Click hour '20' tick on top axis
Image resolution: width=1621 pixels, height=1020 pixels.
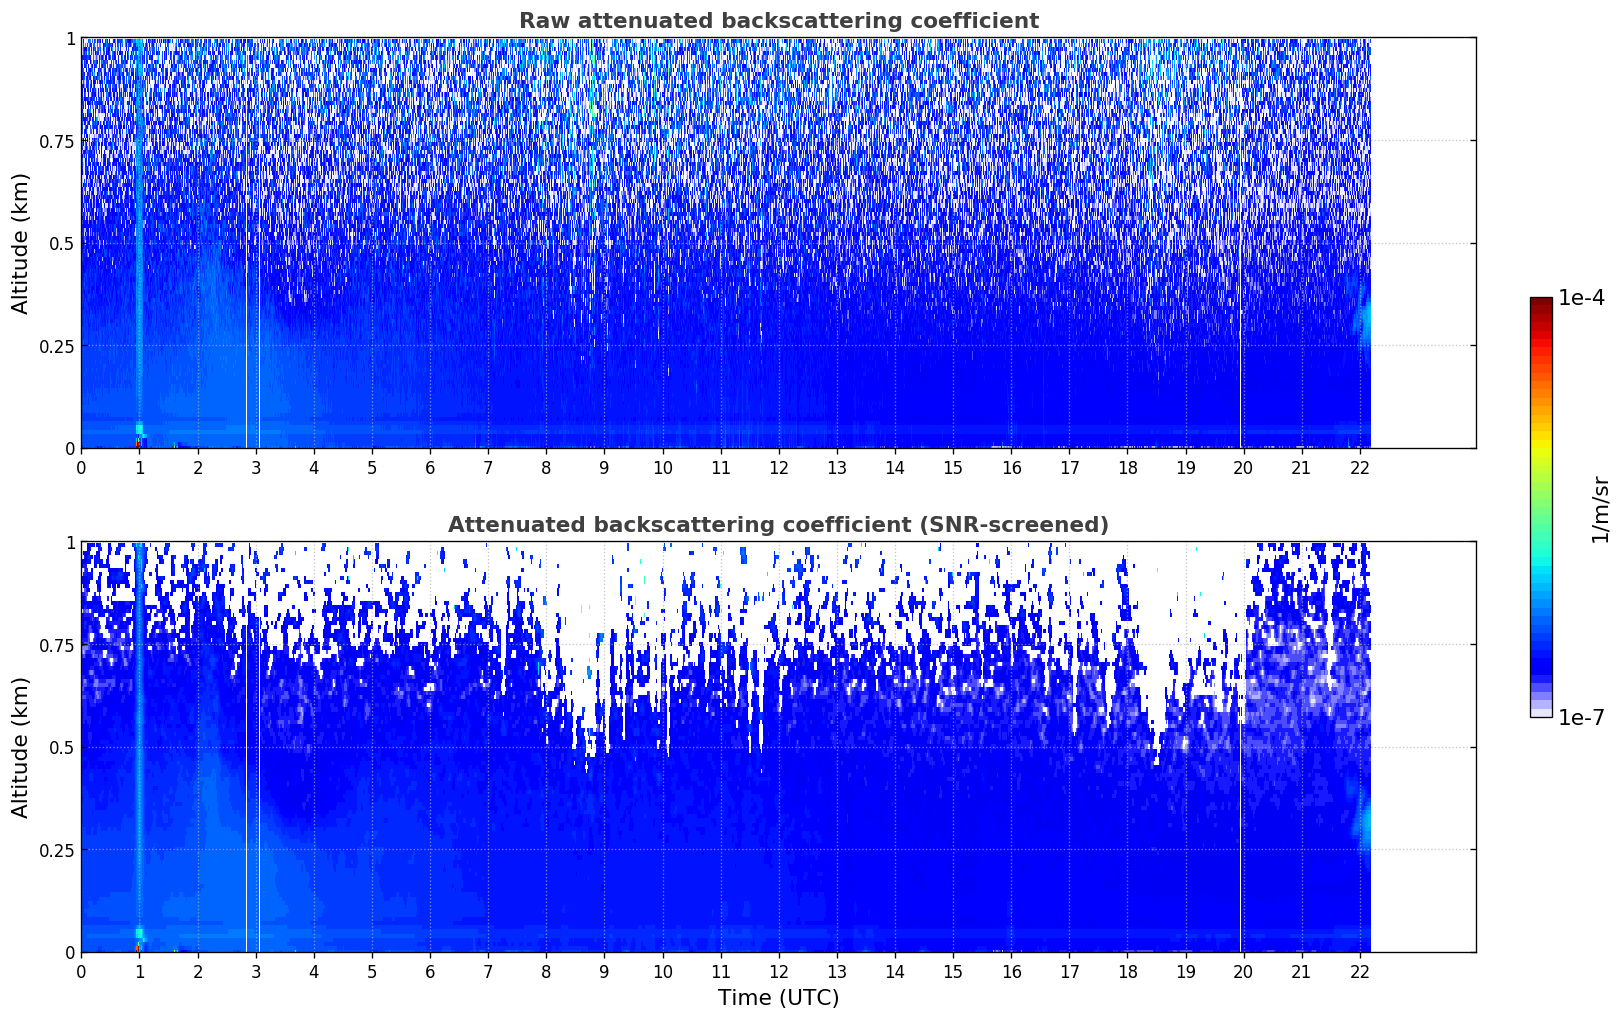(1243, 467)
